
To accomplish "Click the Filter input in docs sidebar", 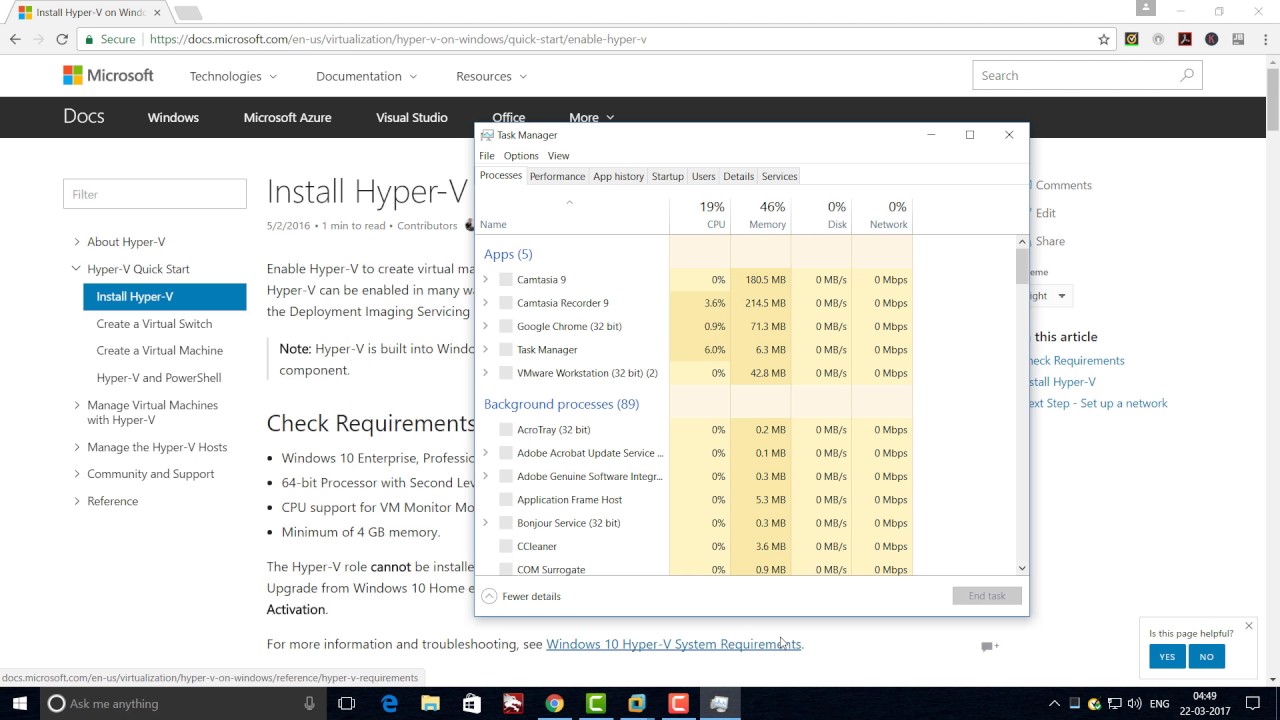I will 155,194.
